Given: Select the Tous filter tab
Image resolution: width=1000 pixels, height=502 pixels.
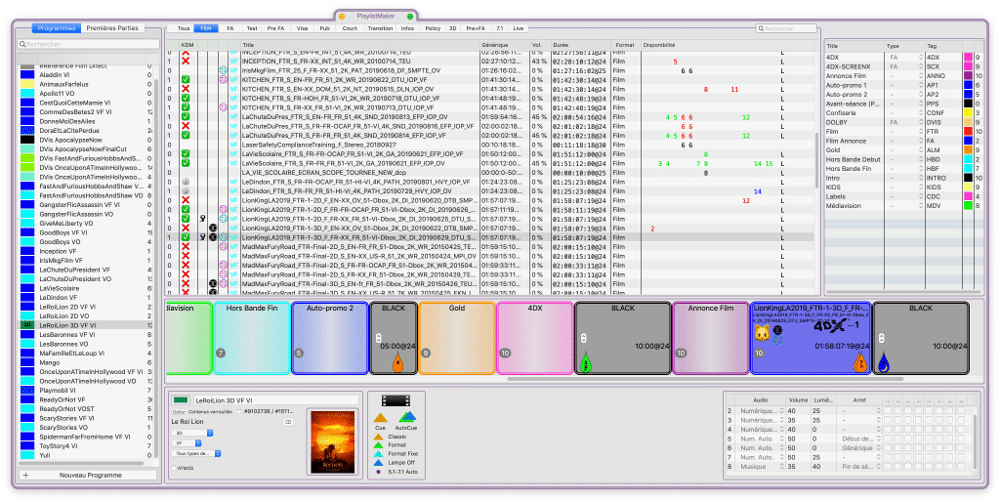Looking at the screenshot, I should (184, 28).
